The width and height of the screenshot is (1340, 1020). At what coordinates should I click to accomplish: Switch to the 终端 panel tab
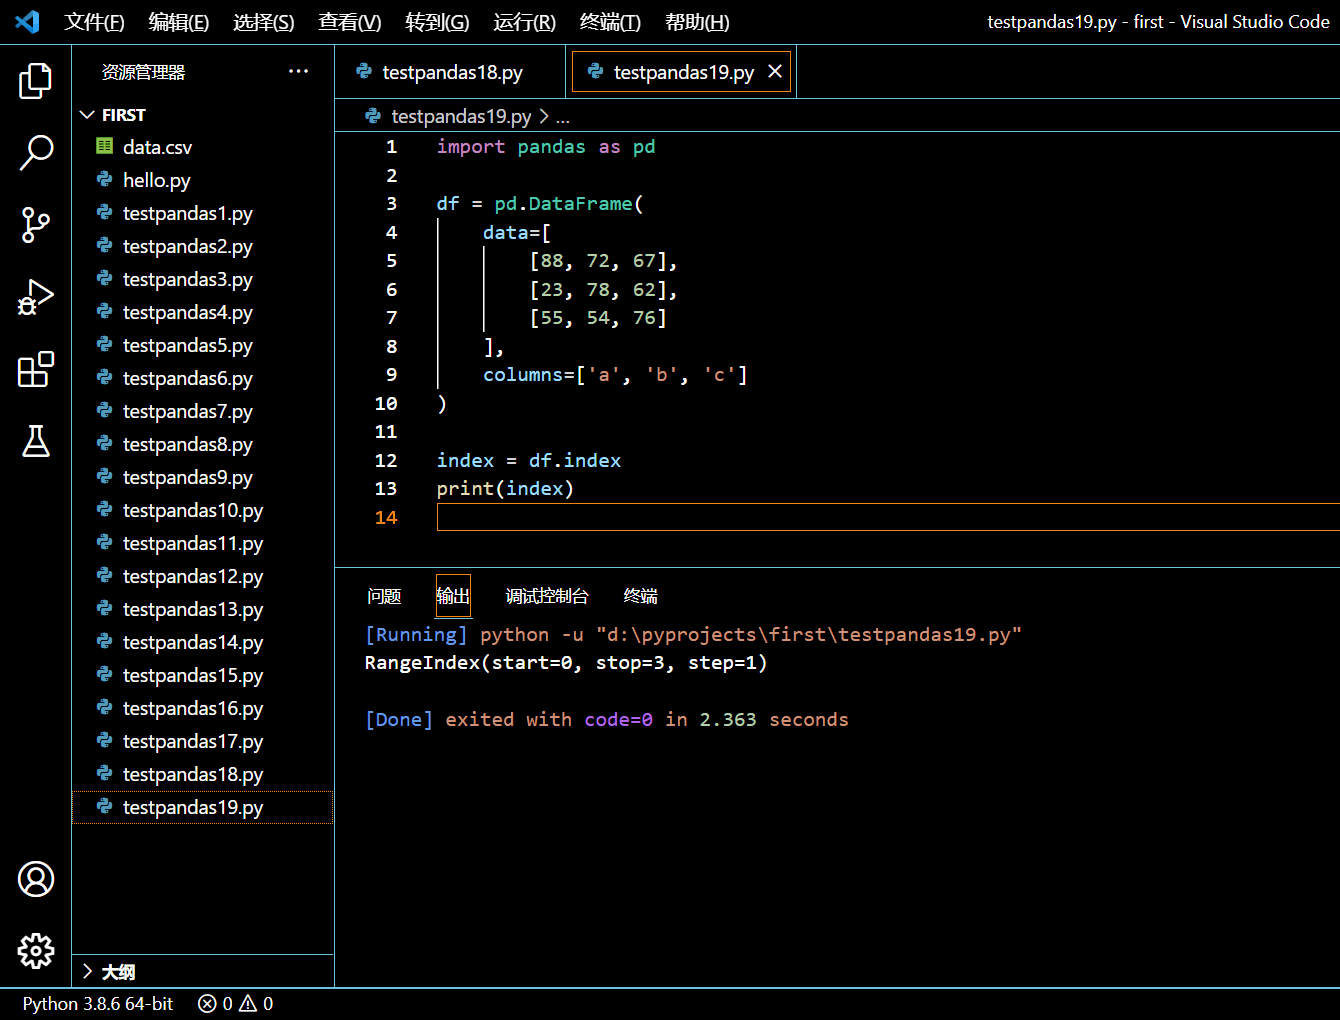pos(641,596)
